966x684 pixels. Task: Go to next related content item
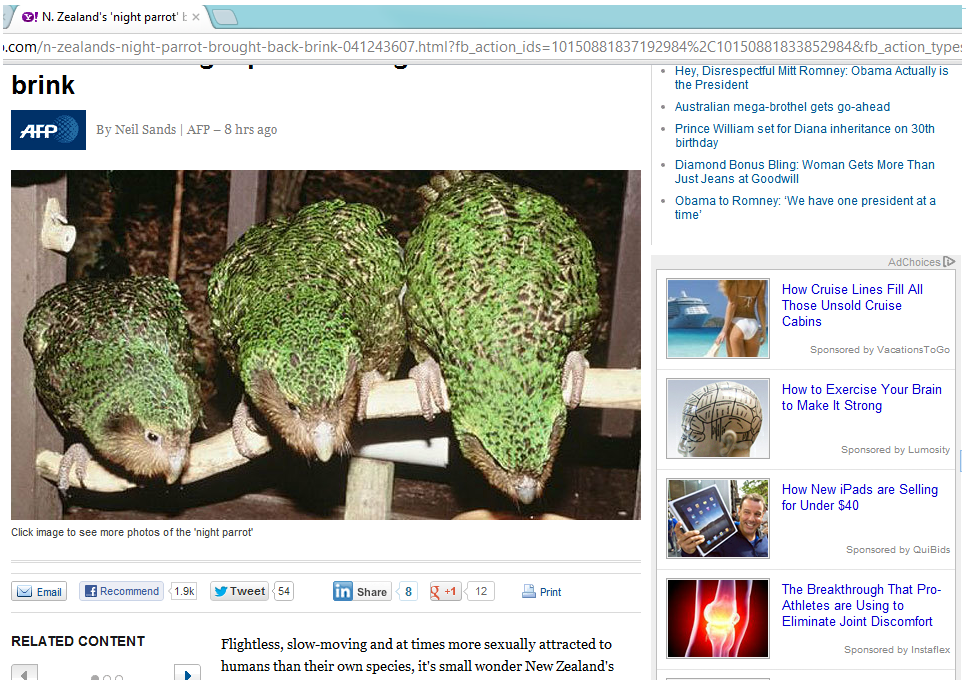tap(187, 674)
